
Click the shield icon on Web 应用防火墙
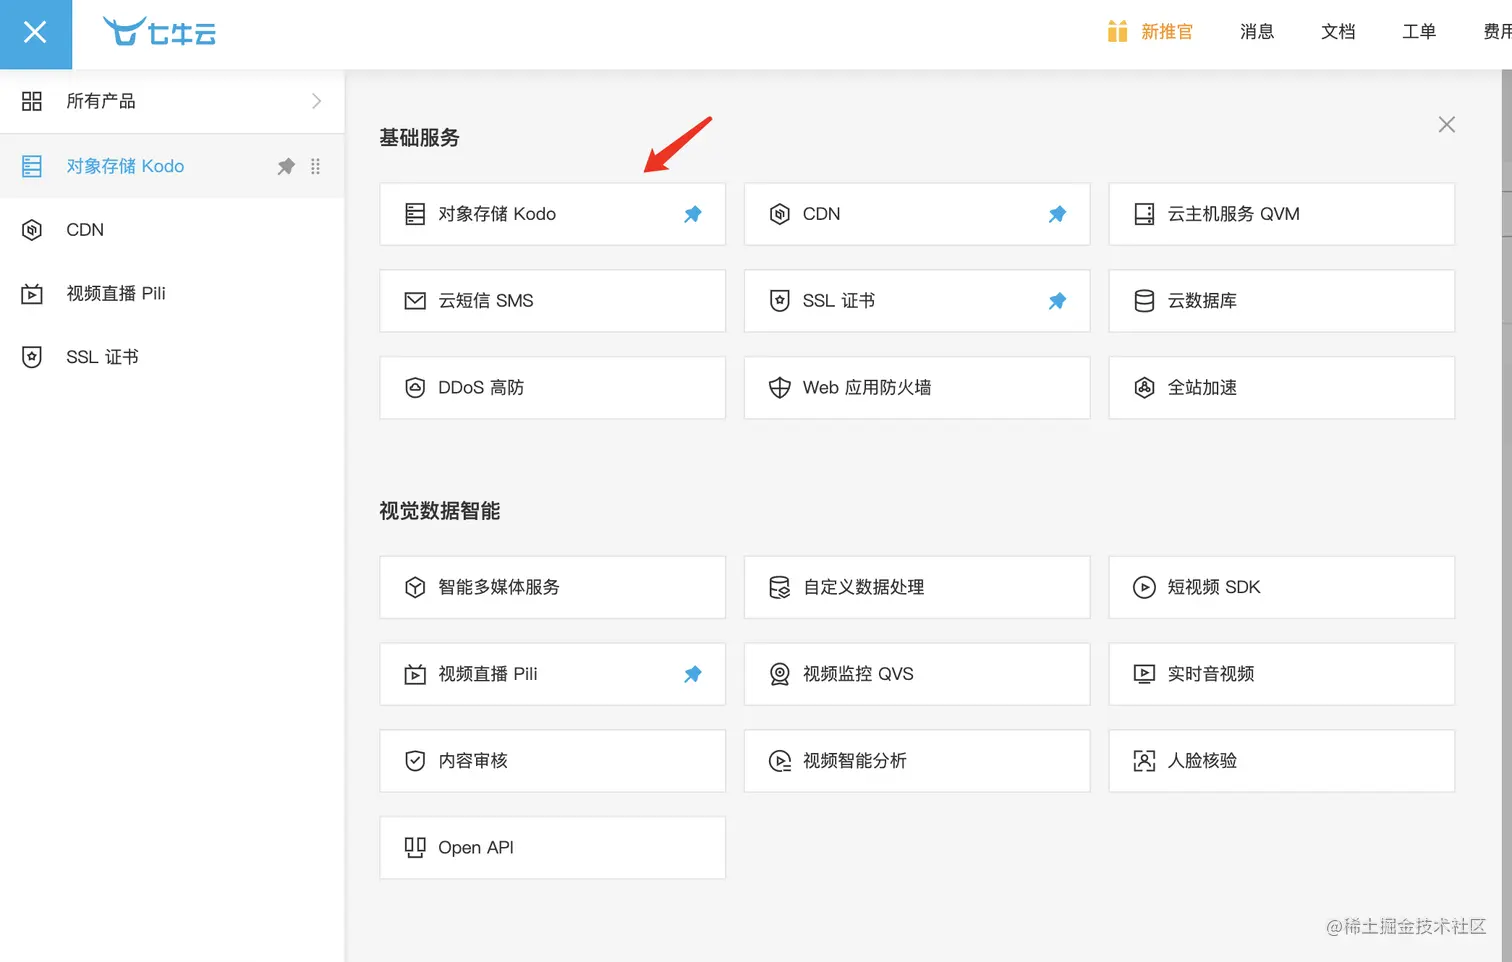(780, 388)
